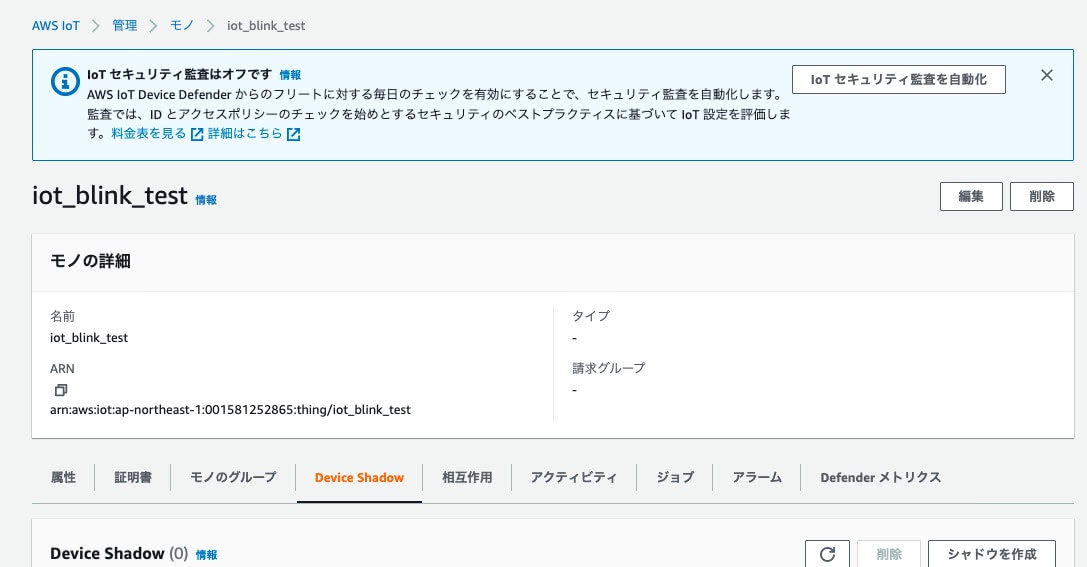Go to the ジョブ tab
This screenshot has width=1087, height=567.
click(675, 477)
